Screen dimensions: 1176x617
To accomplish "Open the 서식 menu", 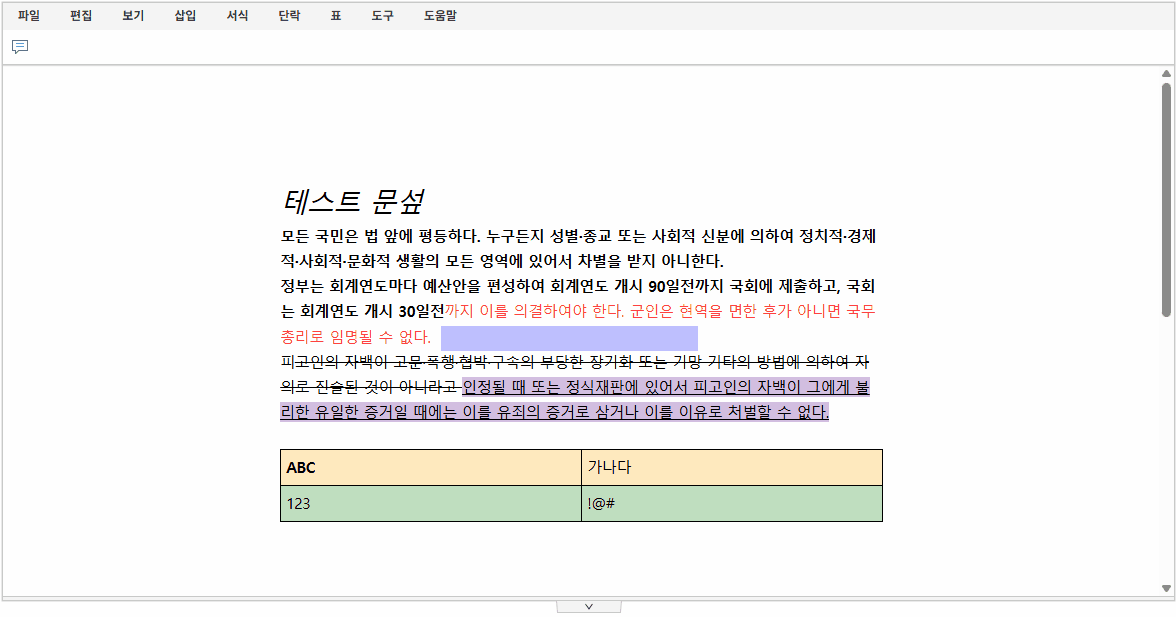I will click(236, 15).
